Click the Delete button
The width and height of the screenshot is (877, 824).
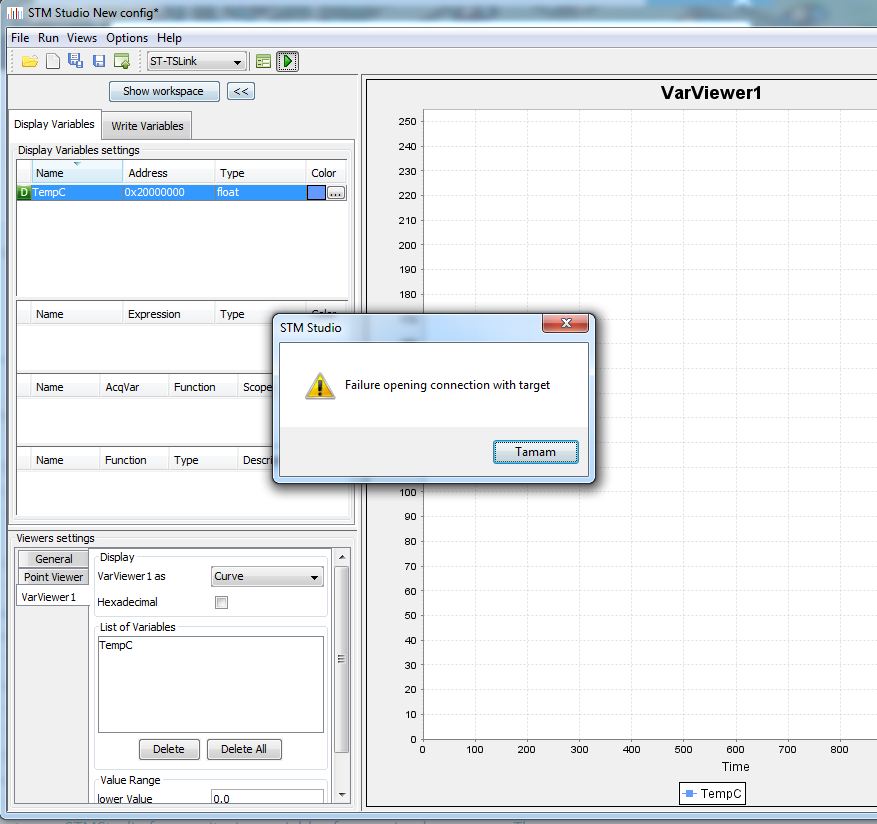pyautogui.click(x=169, y=749)
